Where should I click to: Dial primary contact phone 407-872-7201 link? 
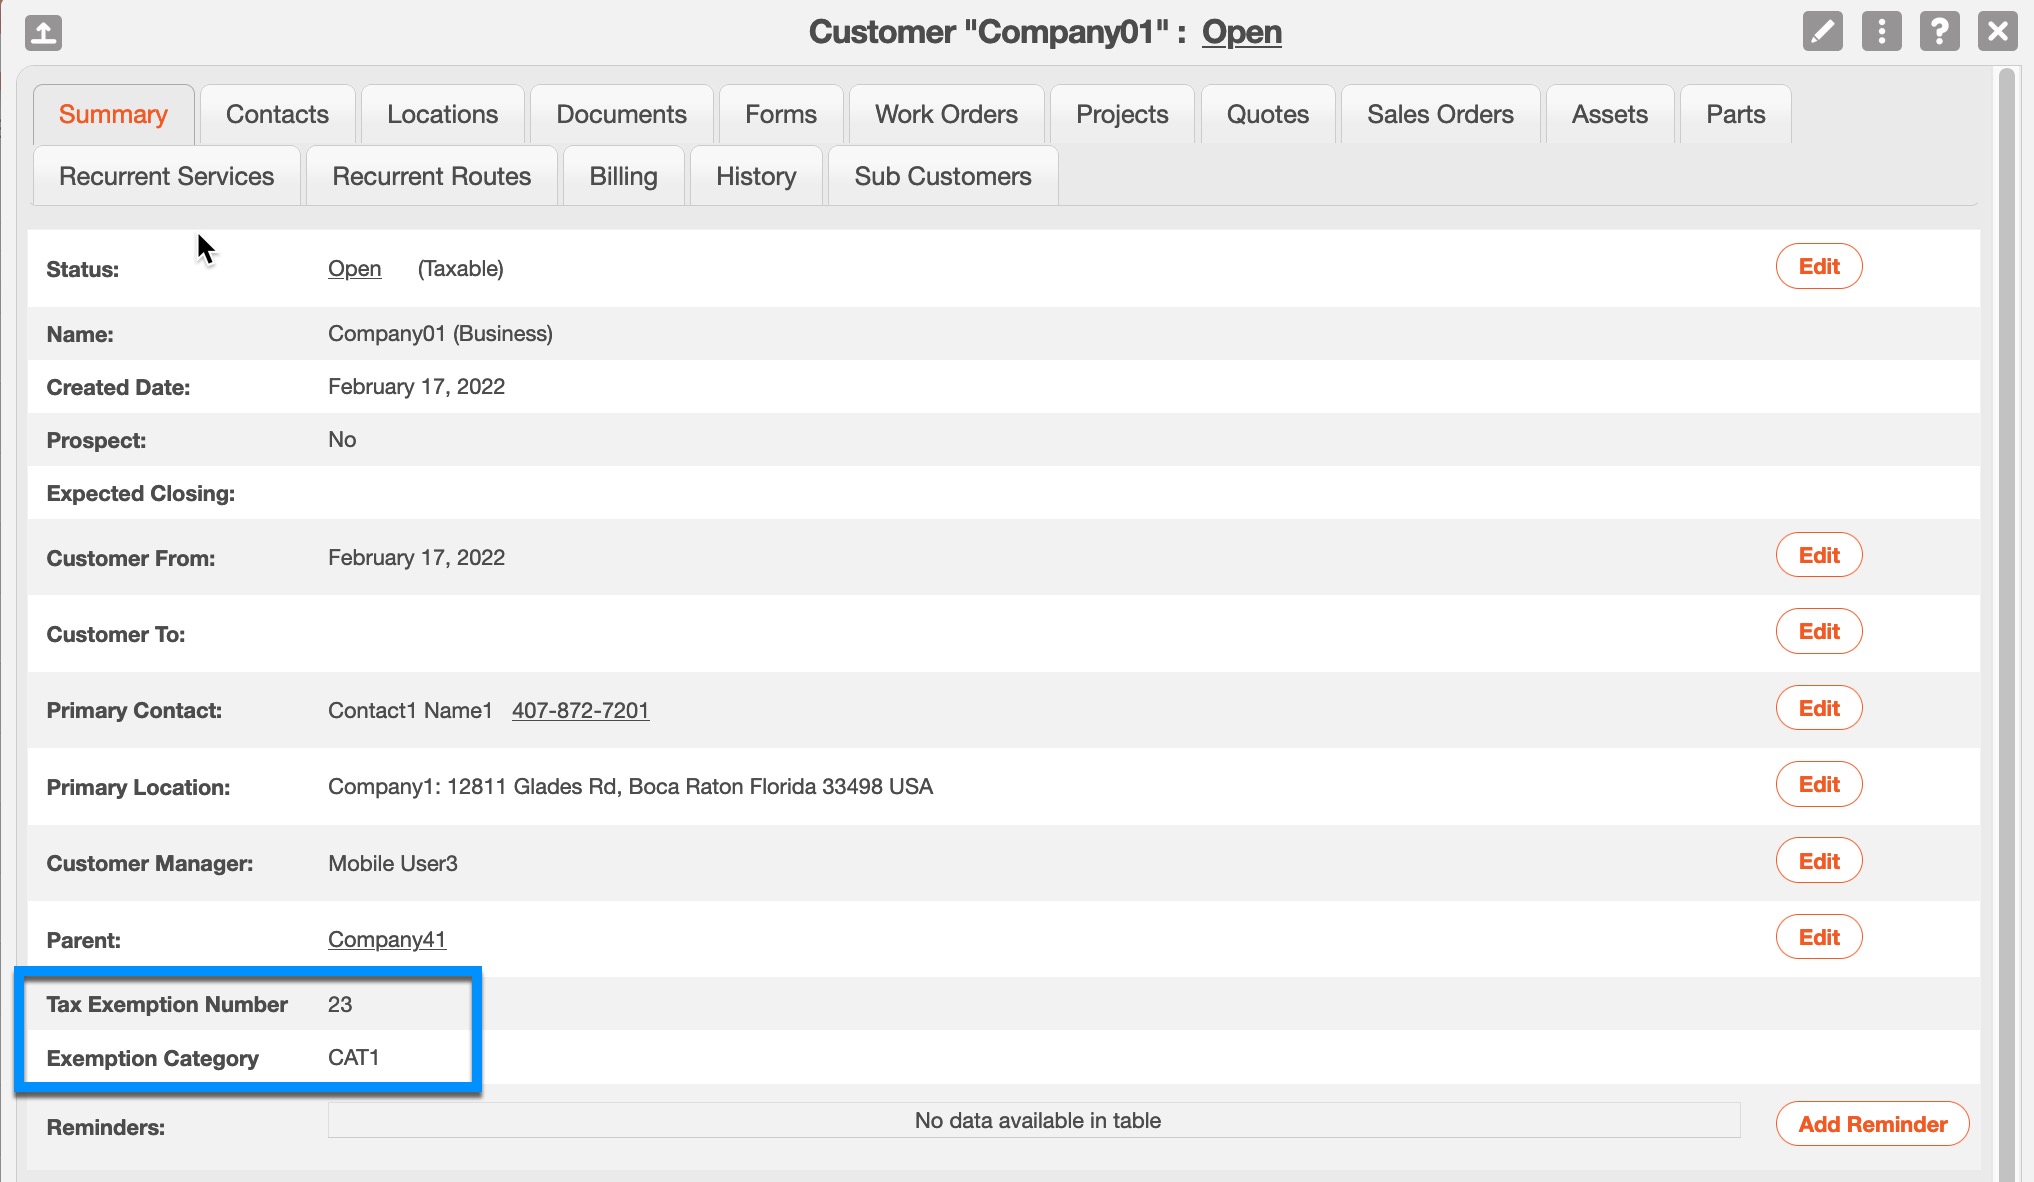click(580, 710)
